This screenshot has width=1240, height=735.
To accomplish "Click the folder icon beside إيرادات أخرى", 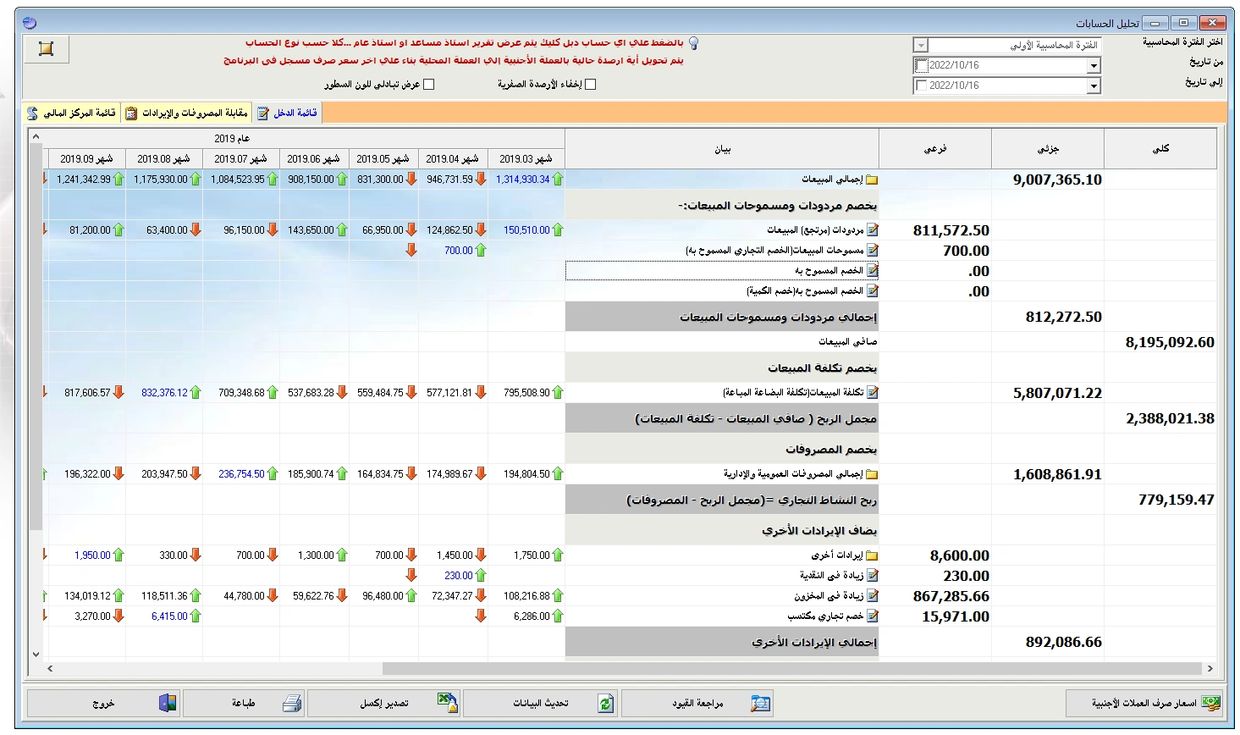I will click(x=871, y=555).
